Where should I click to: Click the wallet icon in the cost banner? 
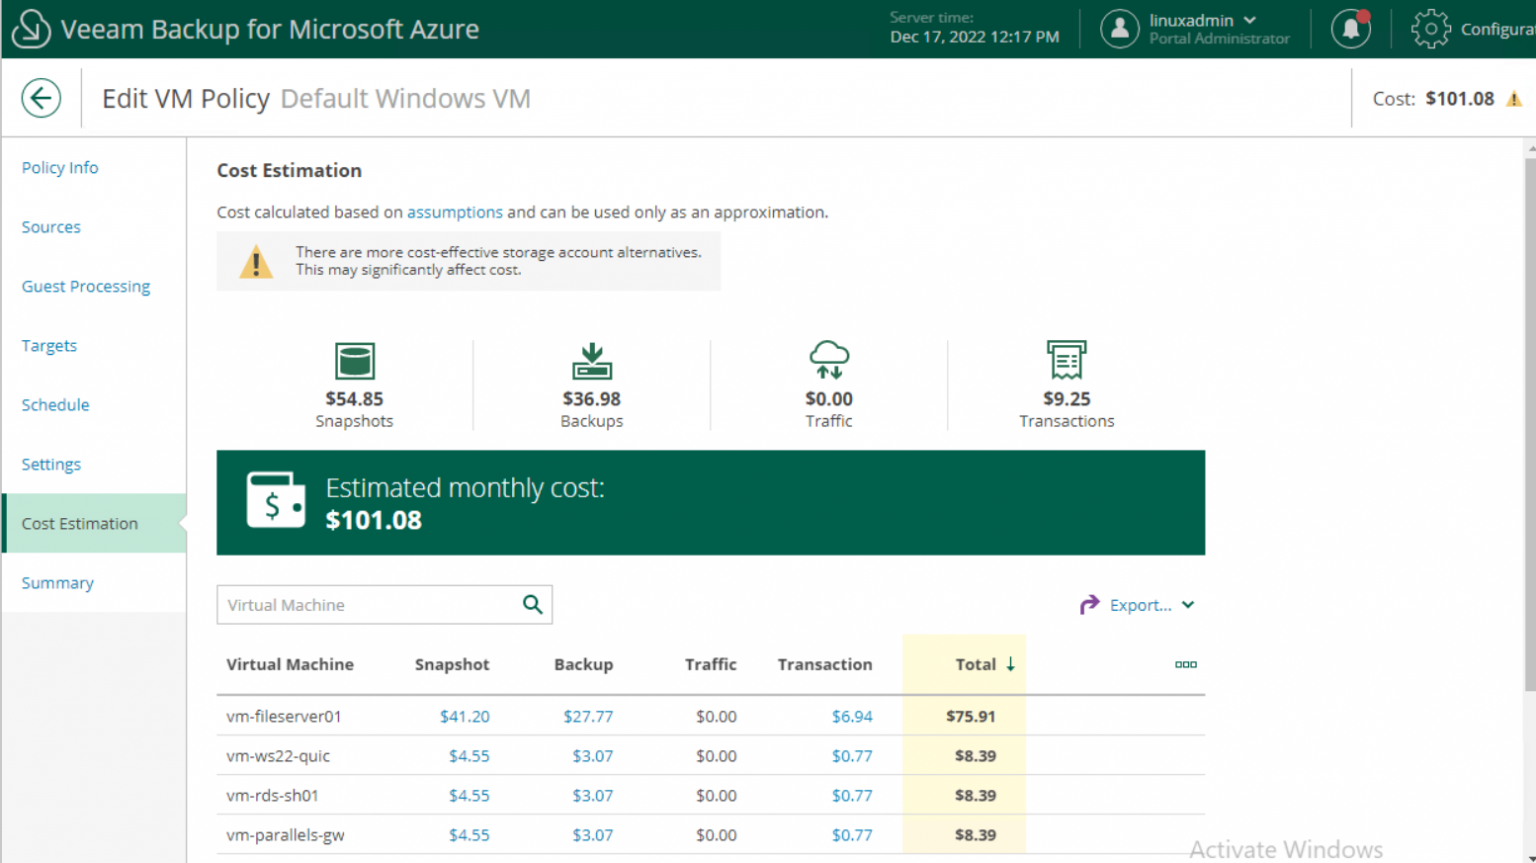[274, 501]
